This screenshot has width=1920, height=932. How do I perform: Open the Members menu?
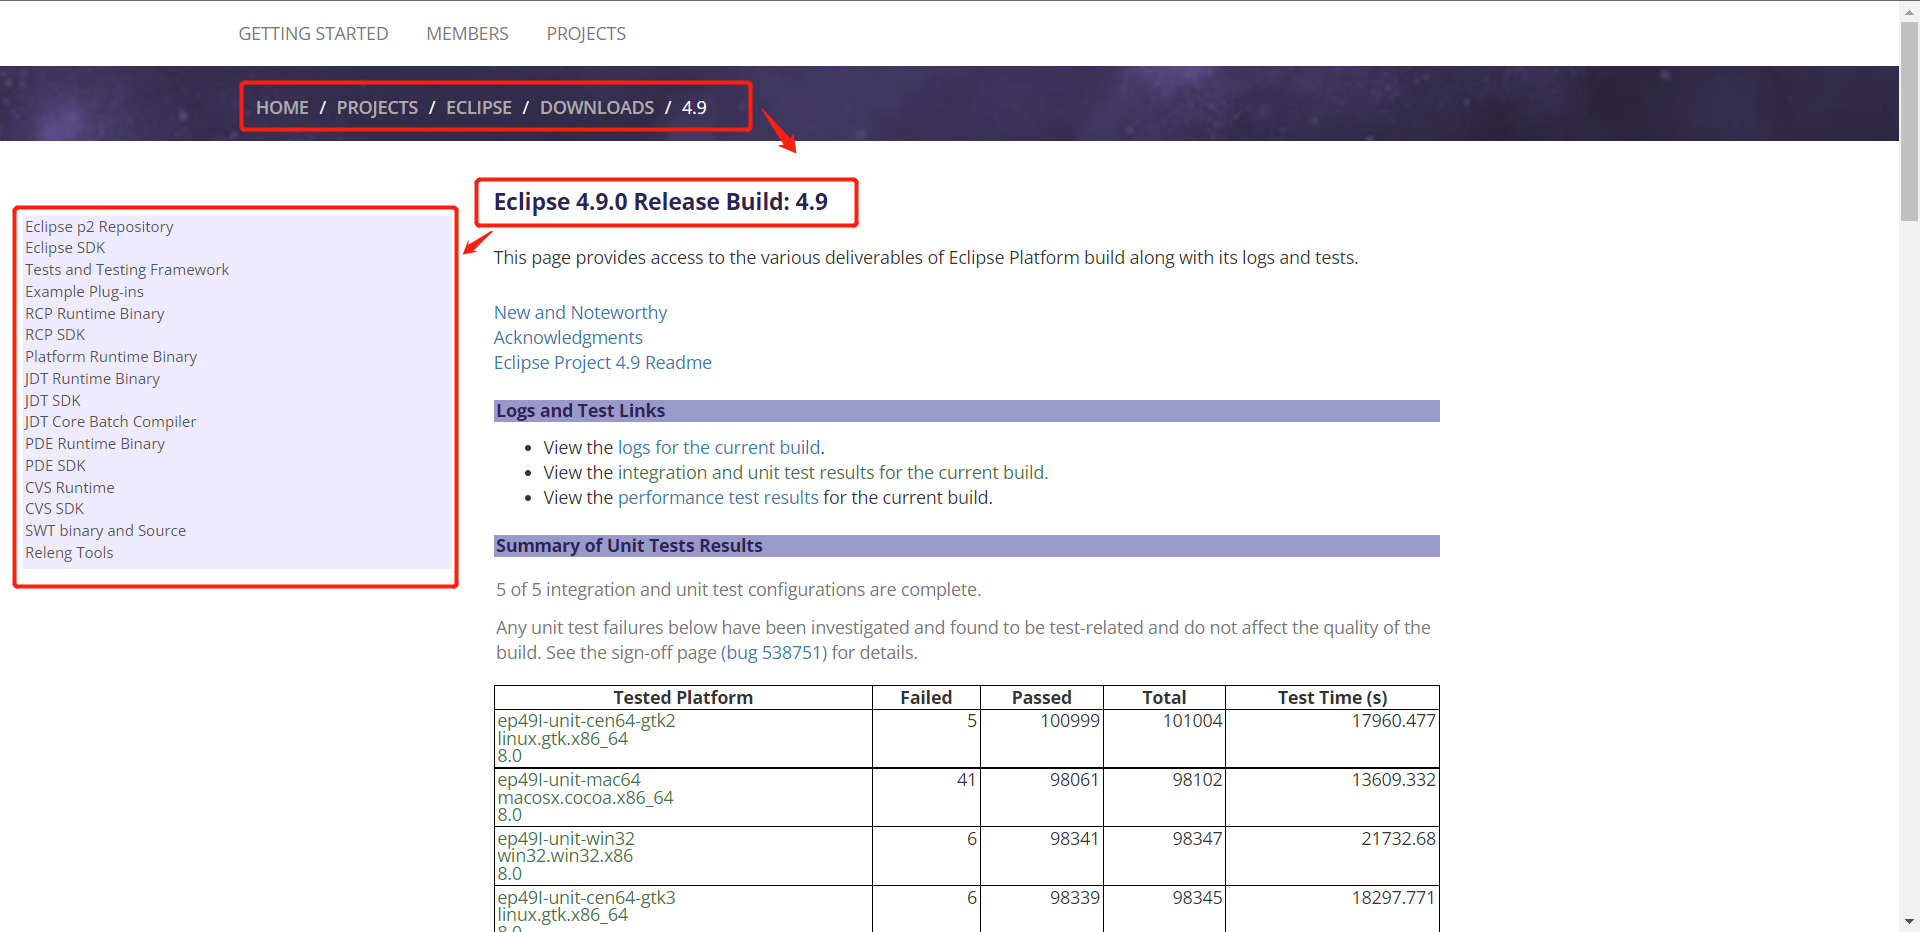click(467, 34)
